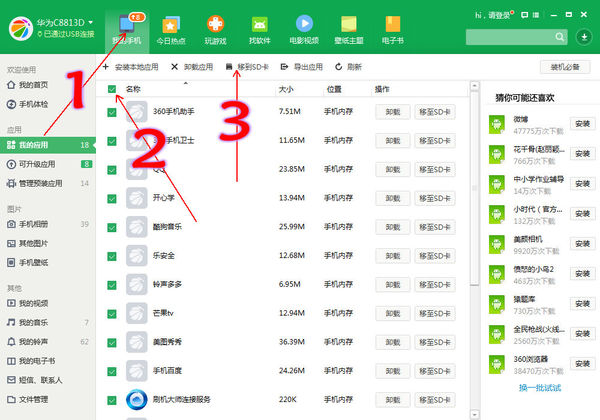Click 导出应用 export icon
The width and height of the screenshot is (600, 420).
(284, 67)
